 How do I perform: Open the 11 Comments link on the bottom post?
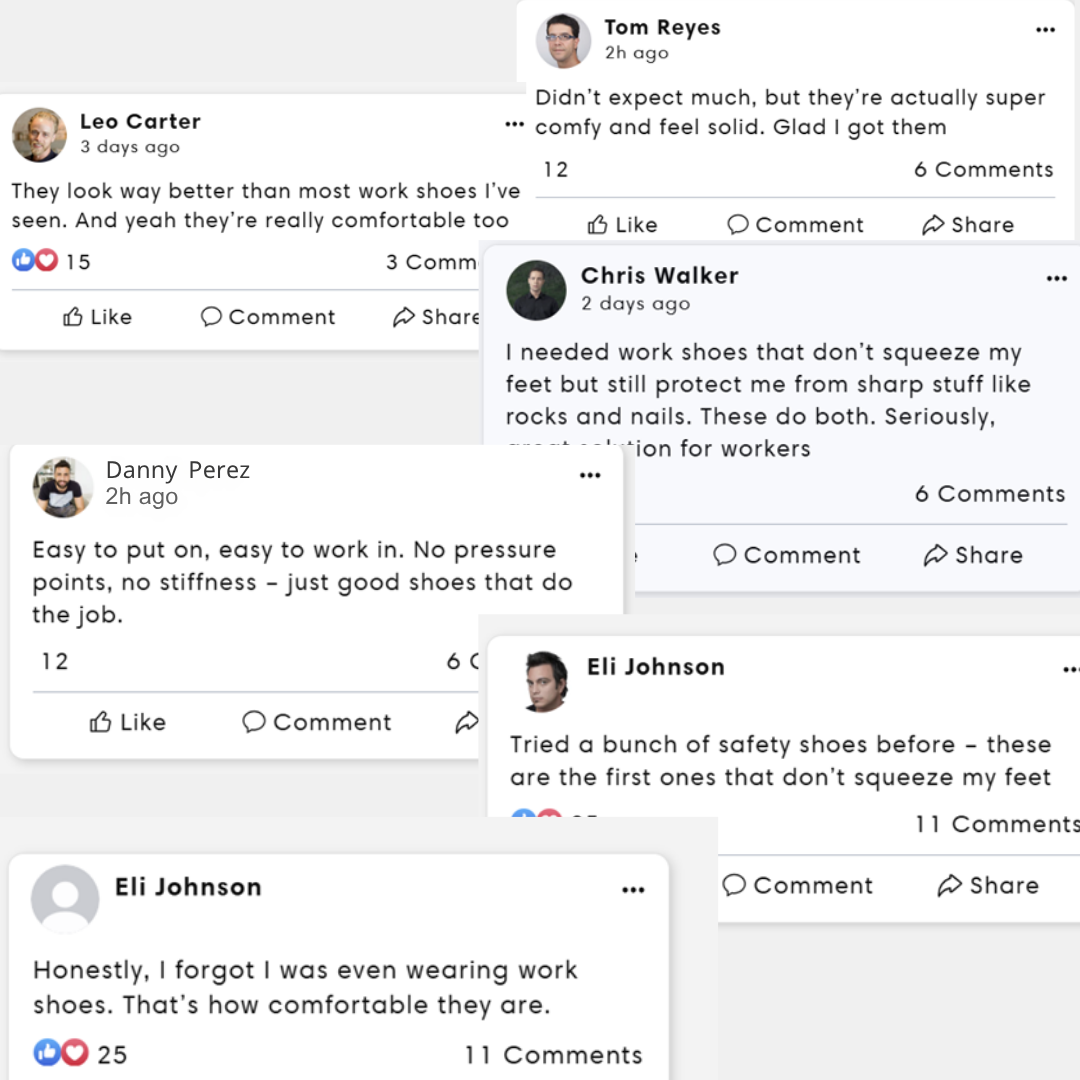(x=552, y=1055)
